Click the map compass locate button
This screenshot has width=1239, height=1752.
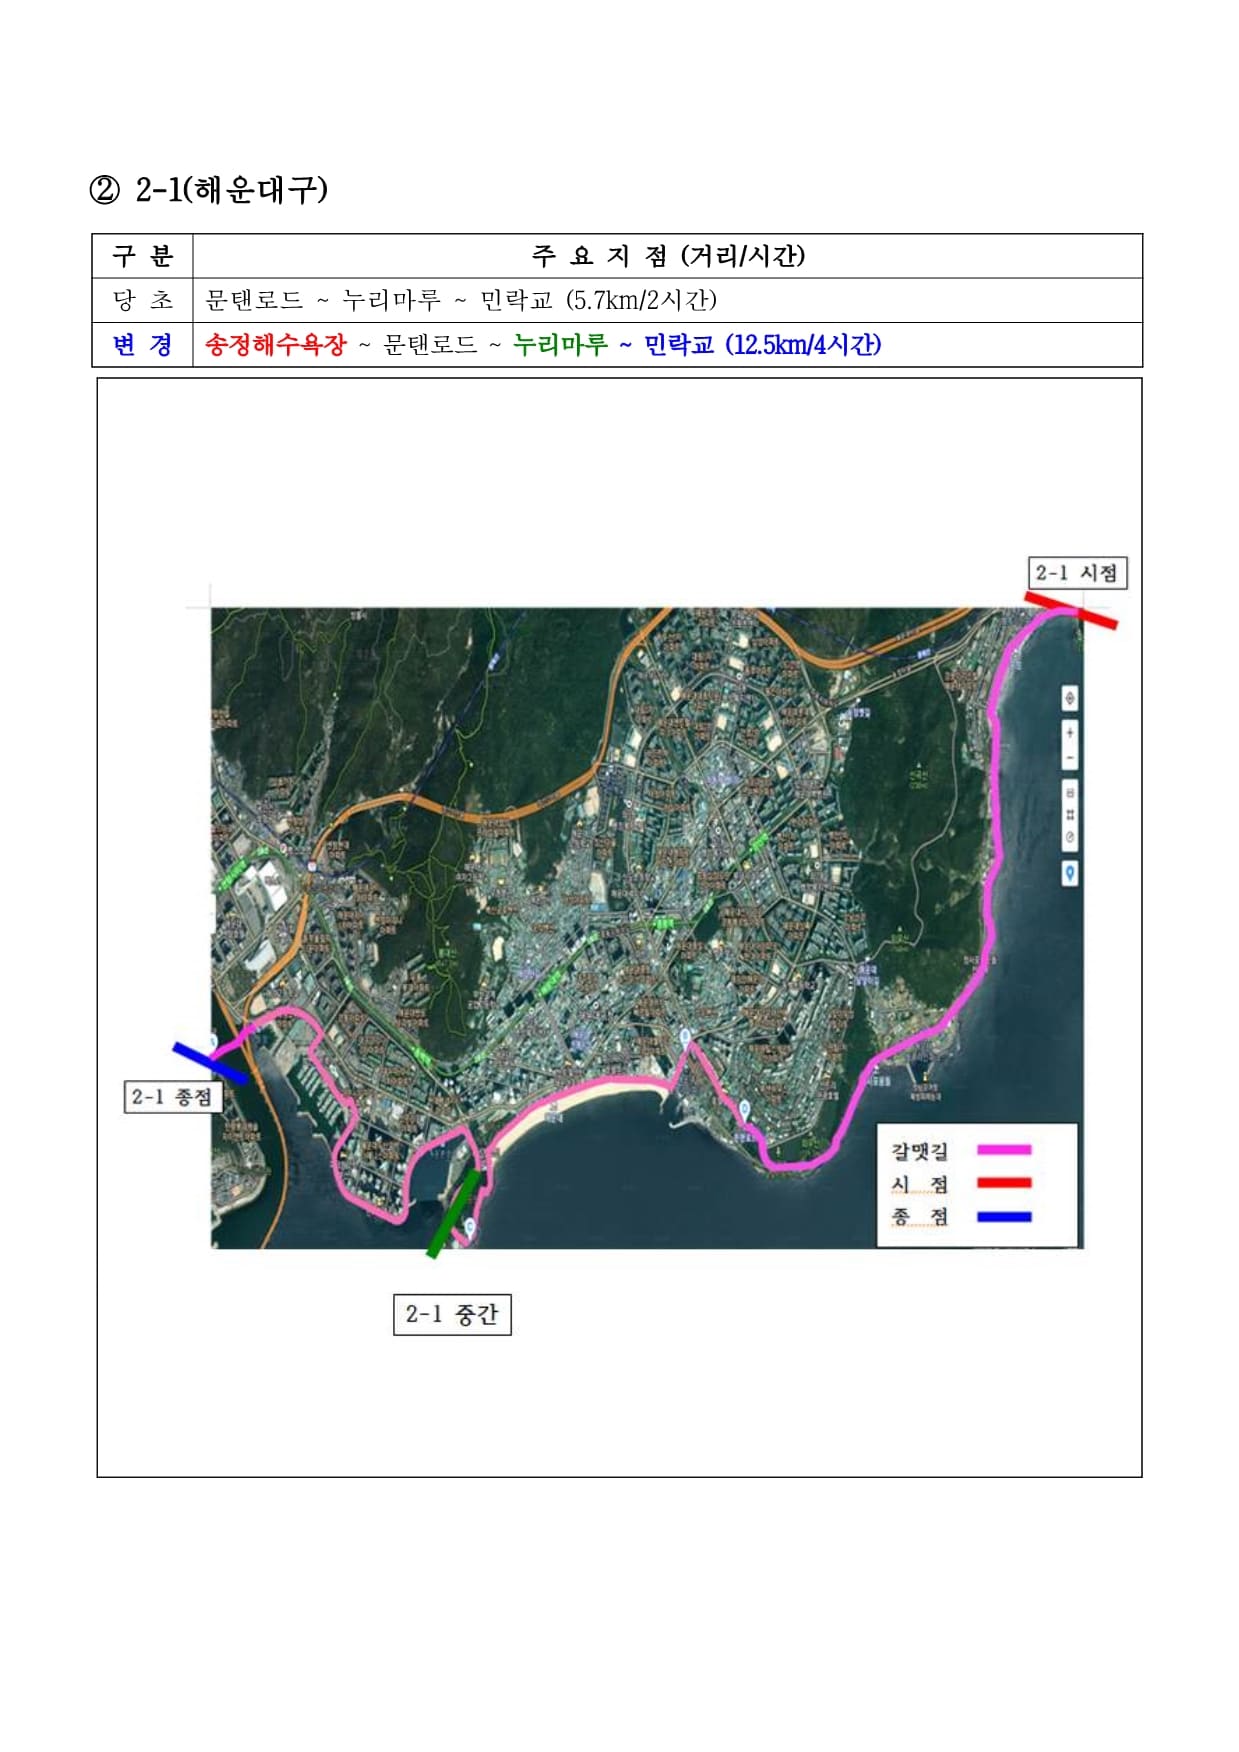(1069, 698)
